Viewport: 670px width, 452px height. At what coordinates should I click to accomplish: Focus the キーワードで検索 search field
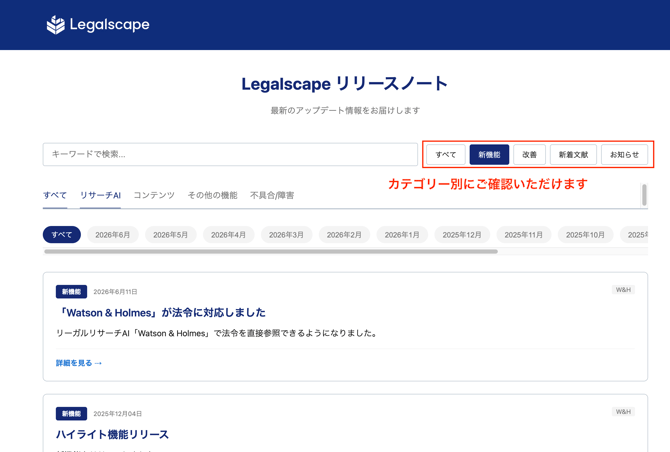click(230, 154)
